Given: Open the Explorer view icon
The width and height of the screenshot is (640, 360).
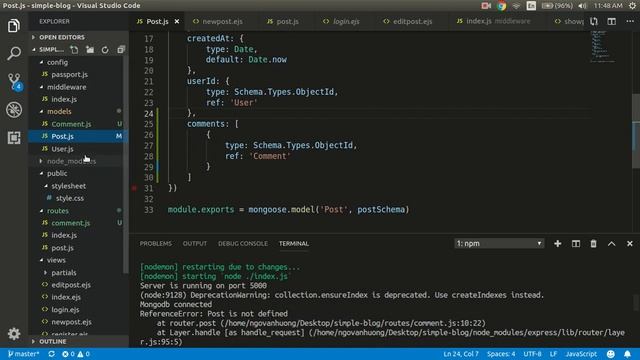Looking at the screenshot, I should pyautogui.click(x=14, y=26).
